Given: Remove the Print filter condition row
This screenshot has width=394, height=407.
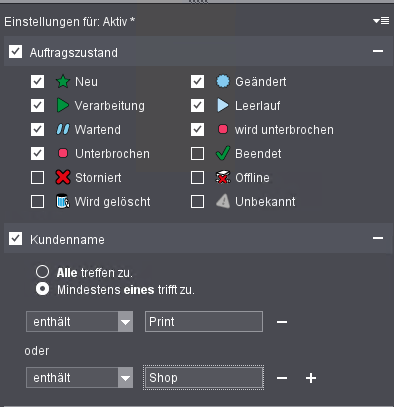Looking at the screenshot, I should point(282,322).
